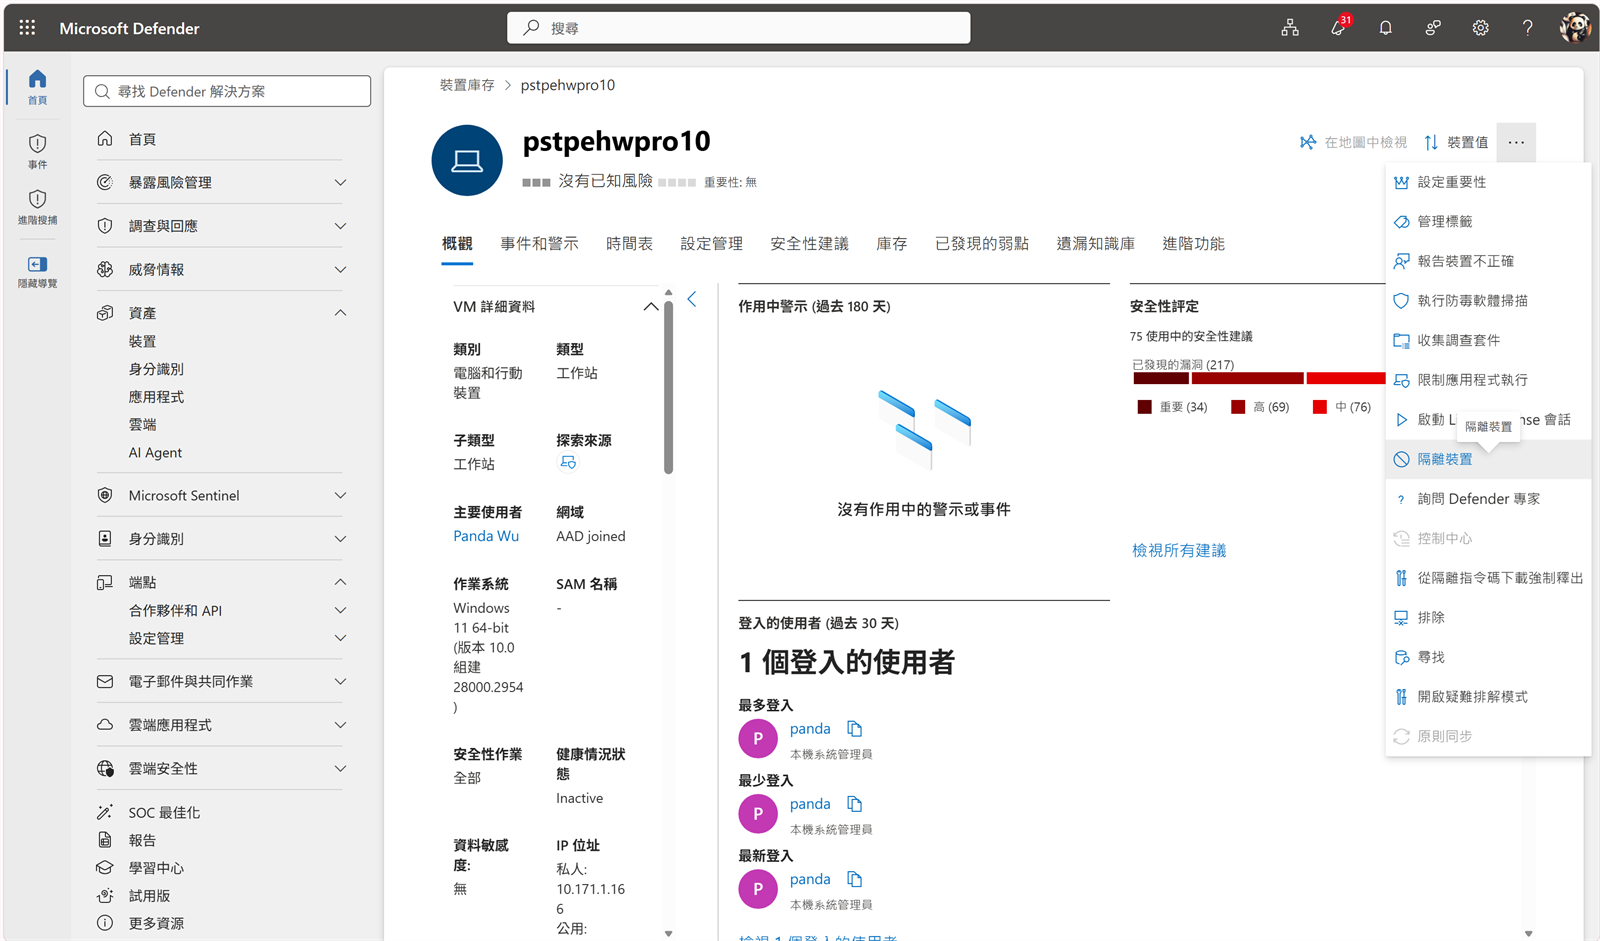Open the organization tree icon in header
The image size is (1600, 941).
tap(1290, 28)
